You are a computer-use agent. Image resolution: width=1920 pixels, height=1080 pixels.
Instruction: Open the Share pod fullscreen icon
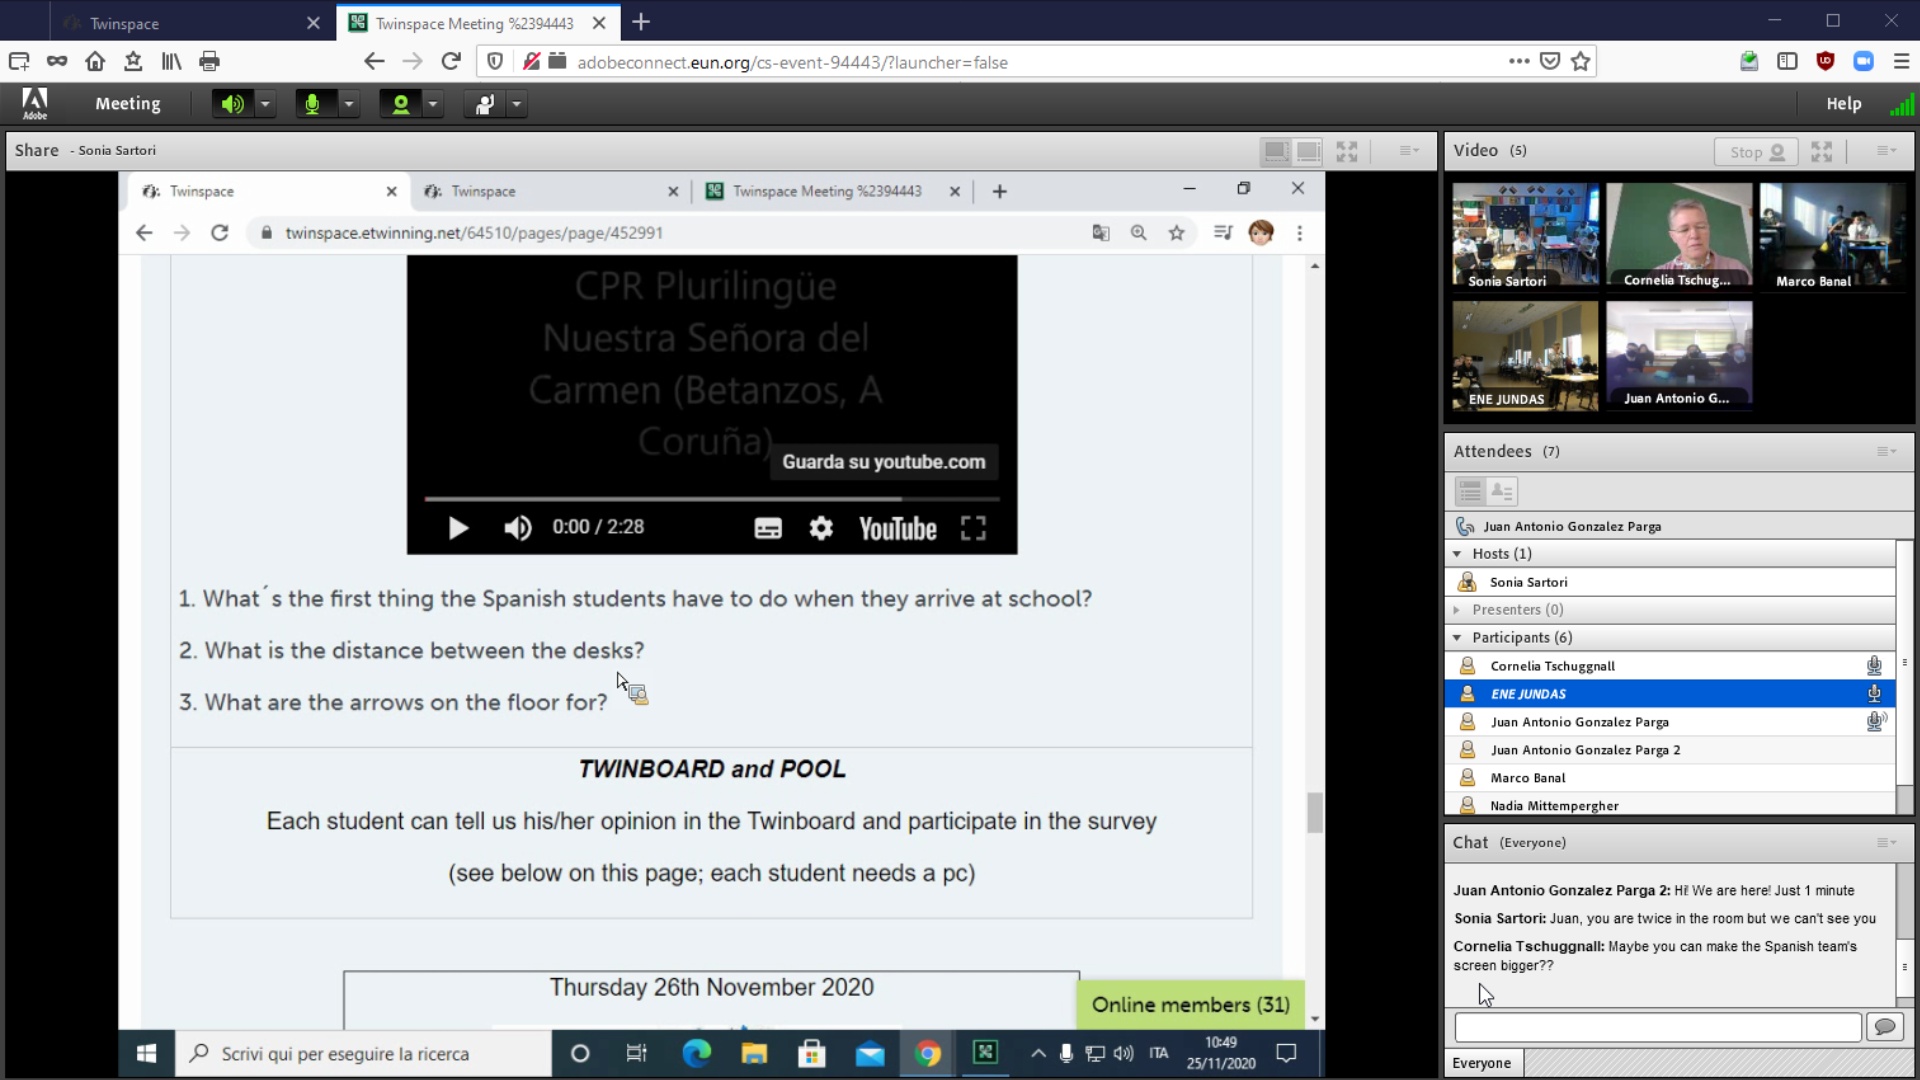click(1347, 152)
